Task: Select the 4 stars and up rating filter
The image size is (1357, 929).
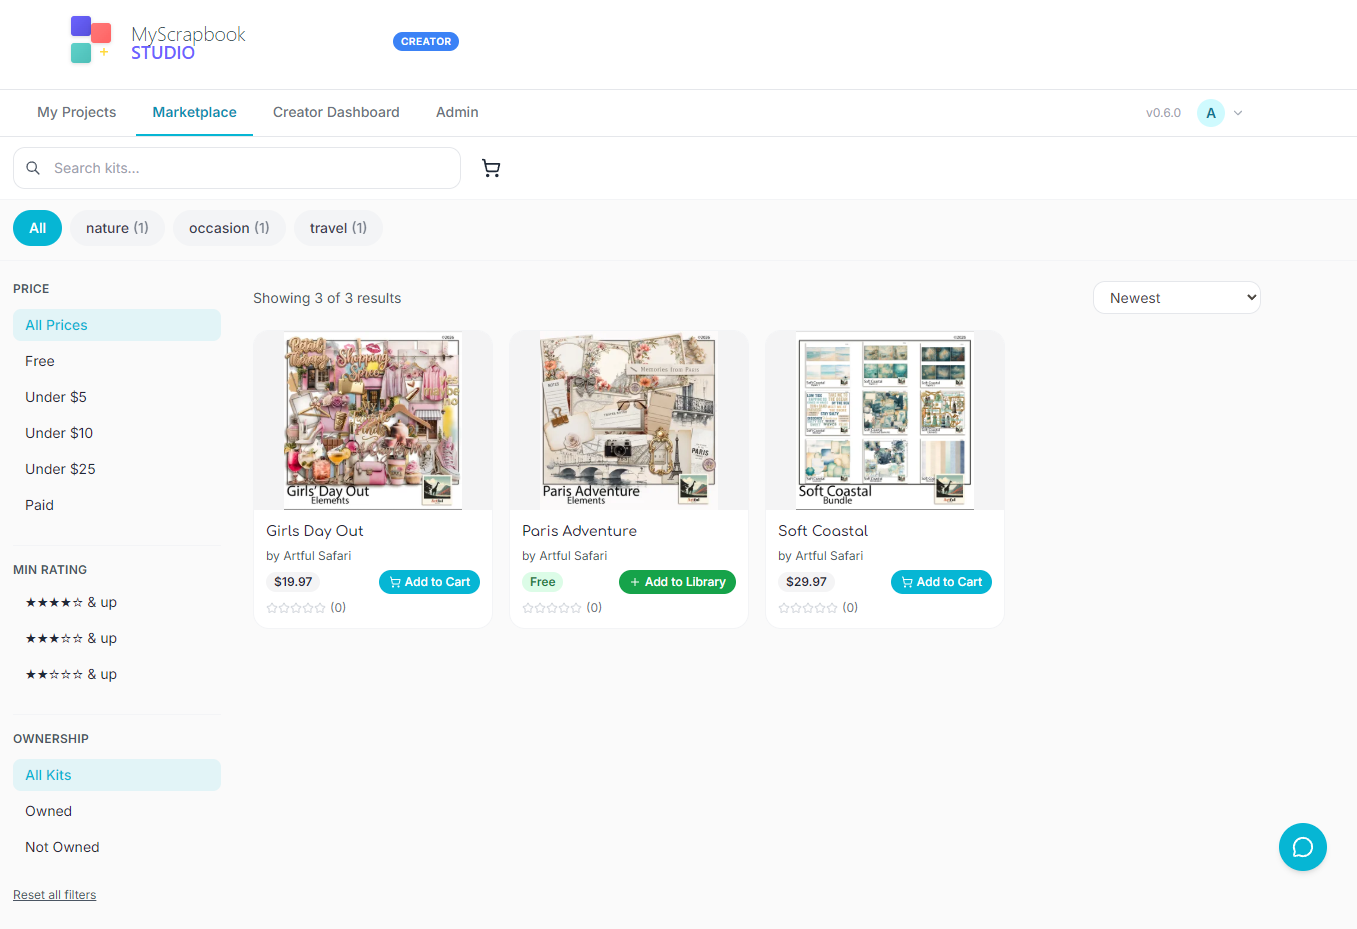Action: click(x=70, y=602)
